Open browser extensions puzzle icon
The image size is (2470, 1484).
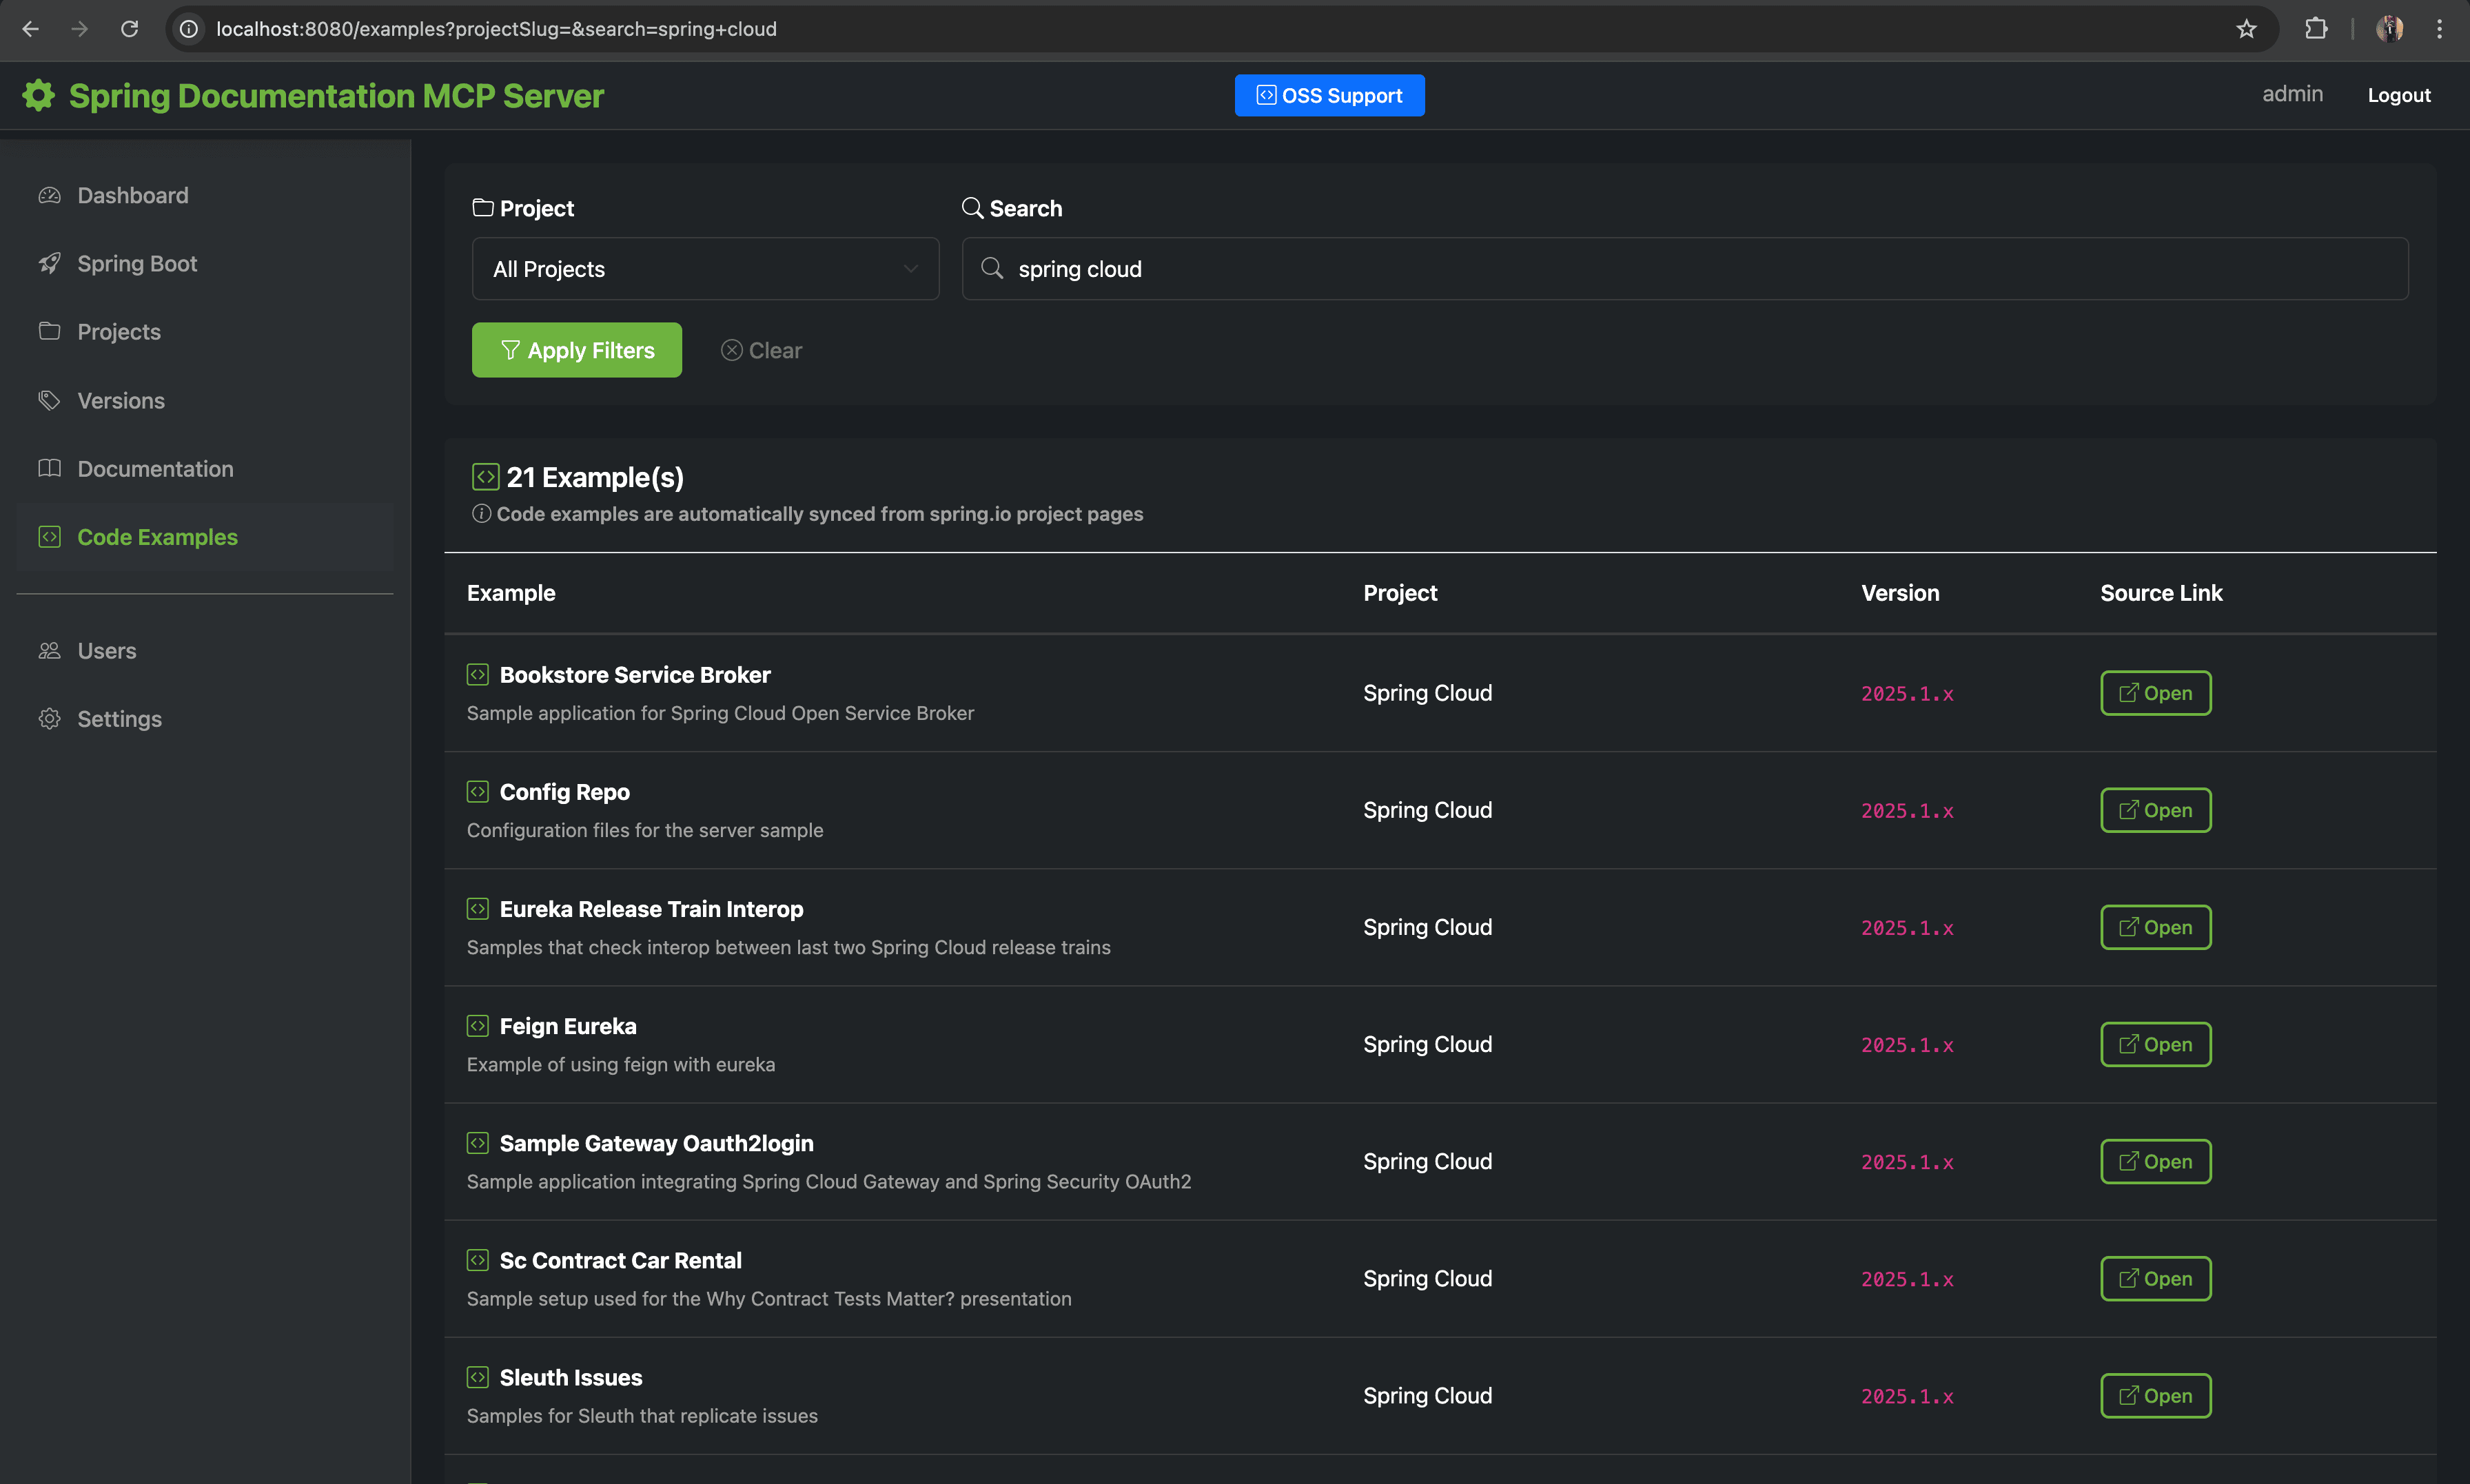[x=2316, y=29]
